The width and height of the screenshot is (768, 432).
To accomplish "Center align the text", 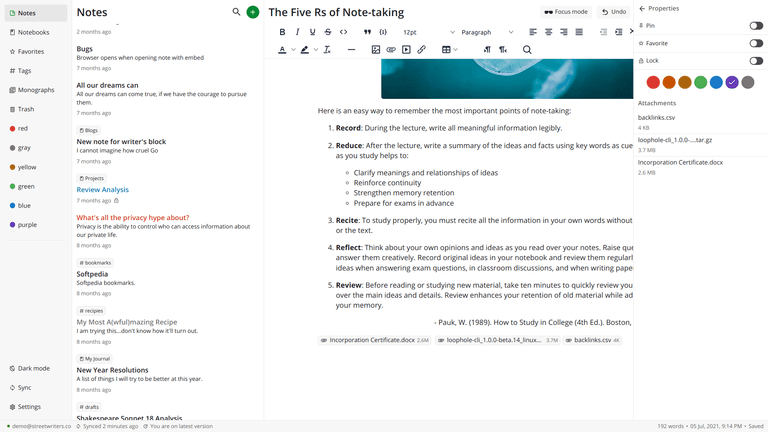I will click(x=548, y=32).
